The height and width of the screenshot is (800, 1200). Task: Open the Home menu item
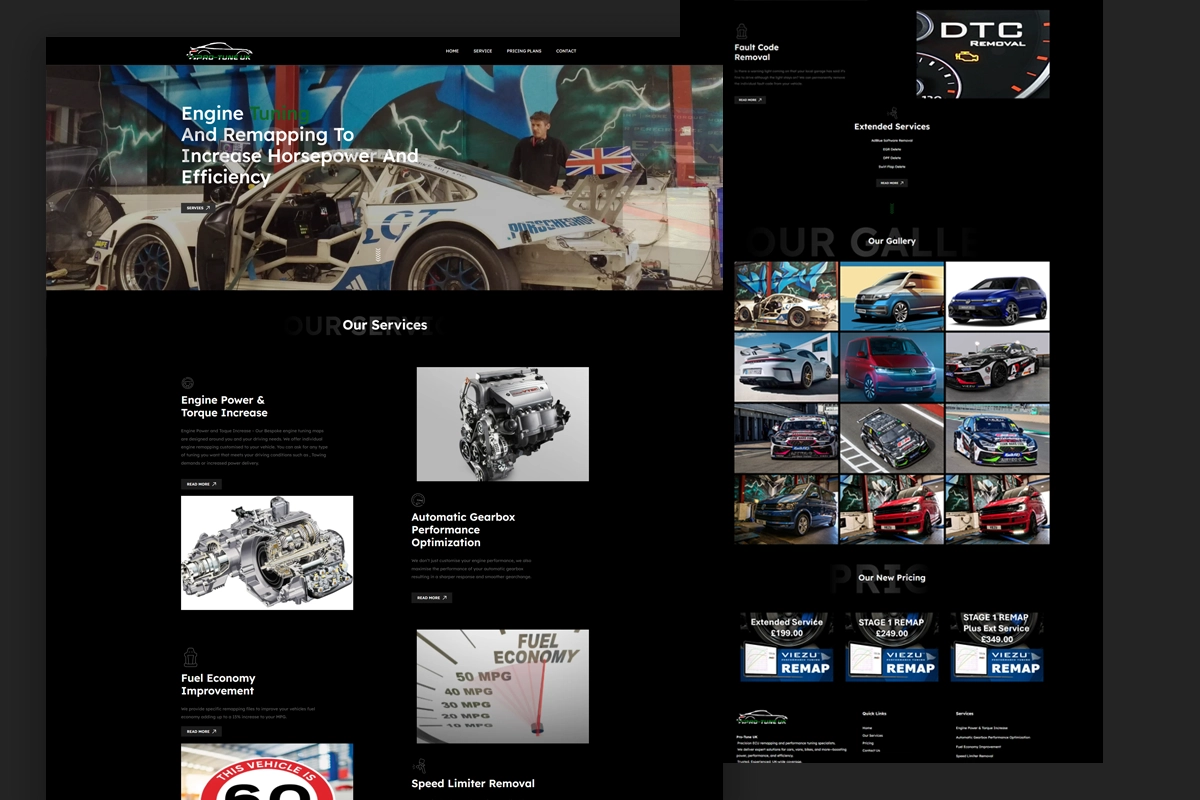(452, 51)
